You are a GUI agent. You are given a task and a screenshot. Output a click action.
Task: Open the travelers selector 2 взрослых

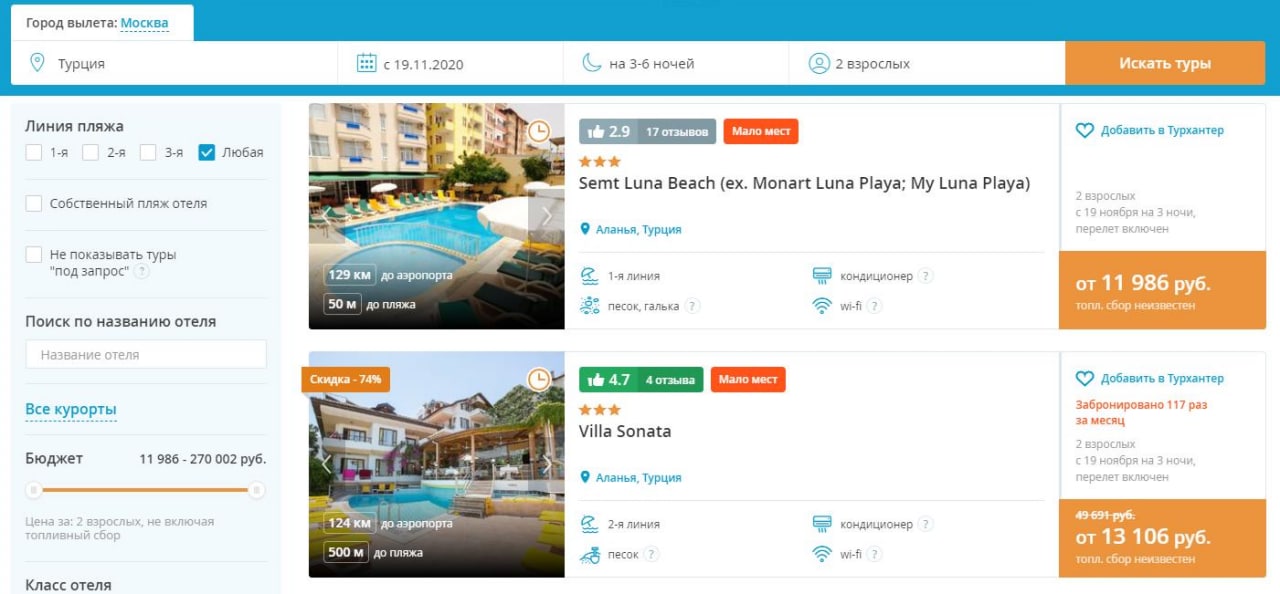coord(927,63)
